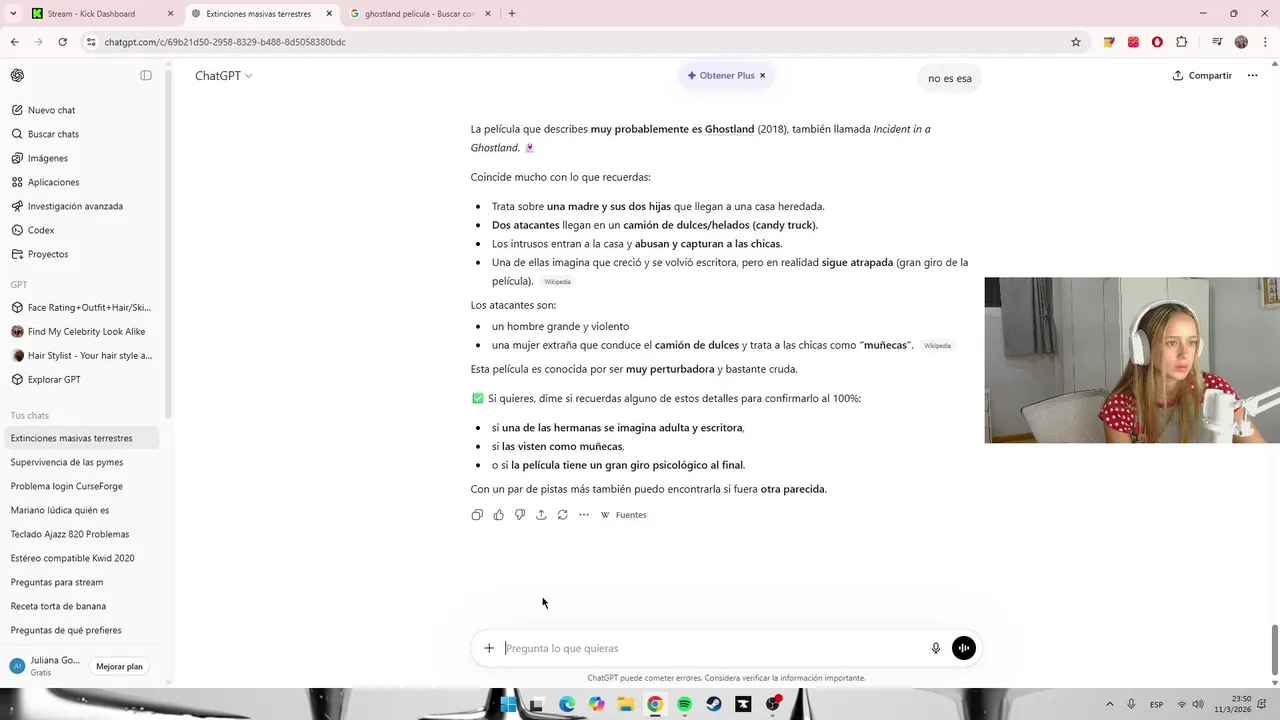Regenerate the response

click(562, 515)
